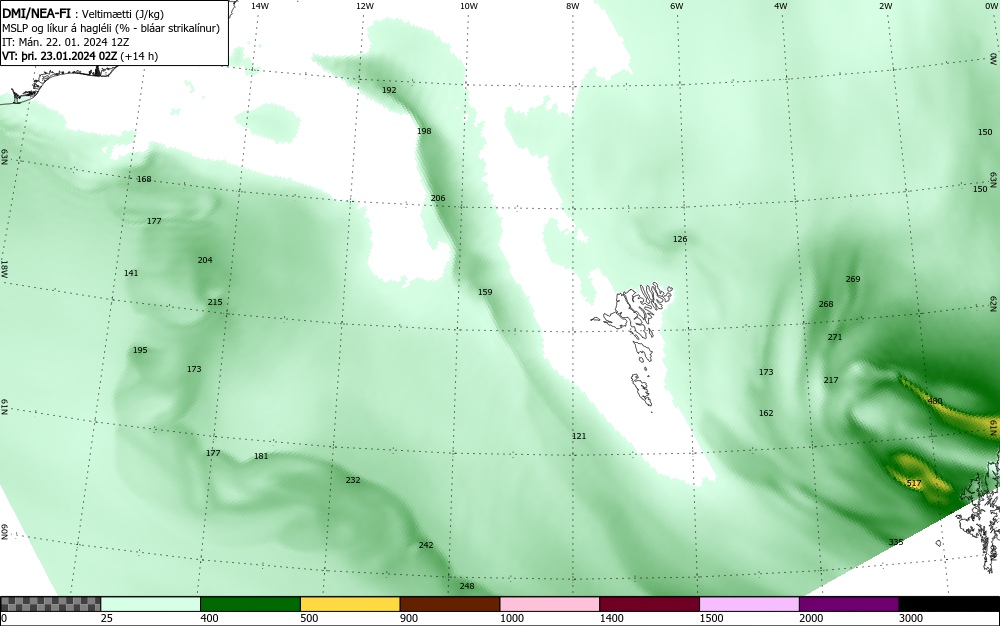Click the initial time 'IT: Mán. 22. 01. 2024 12Z'
This screenshot has height=626, width=1000.
(66, 42)
